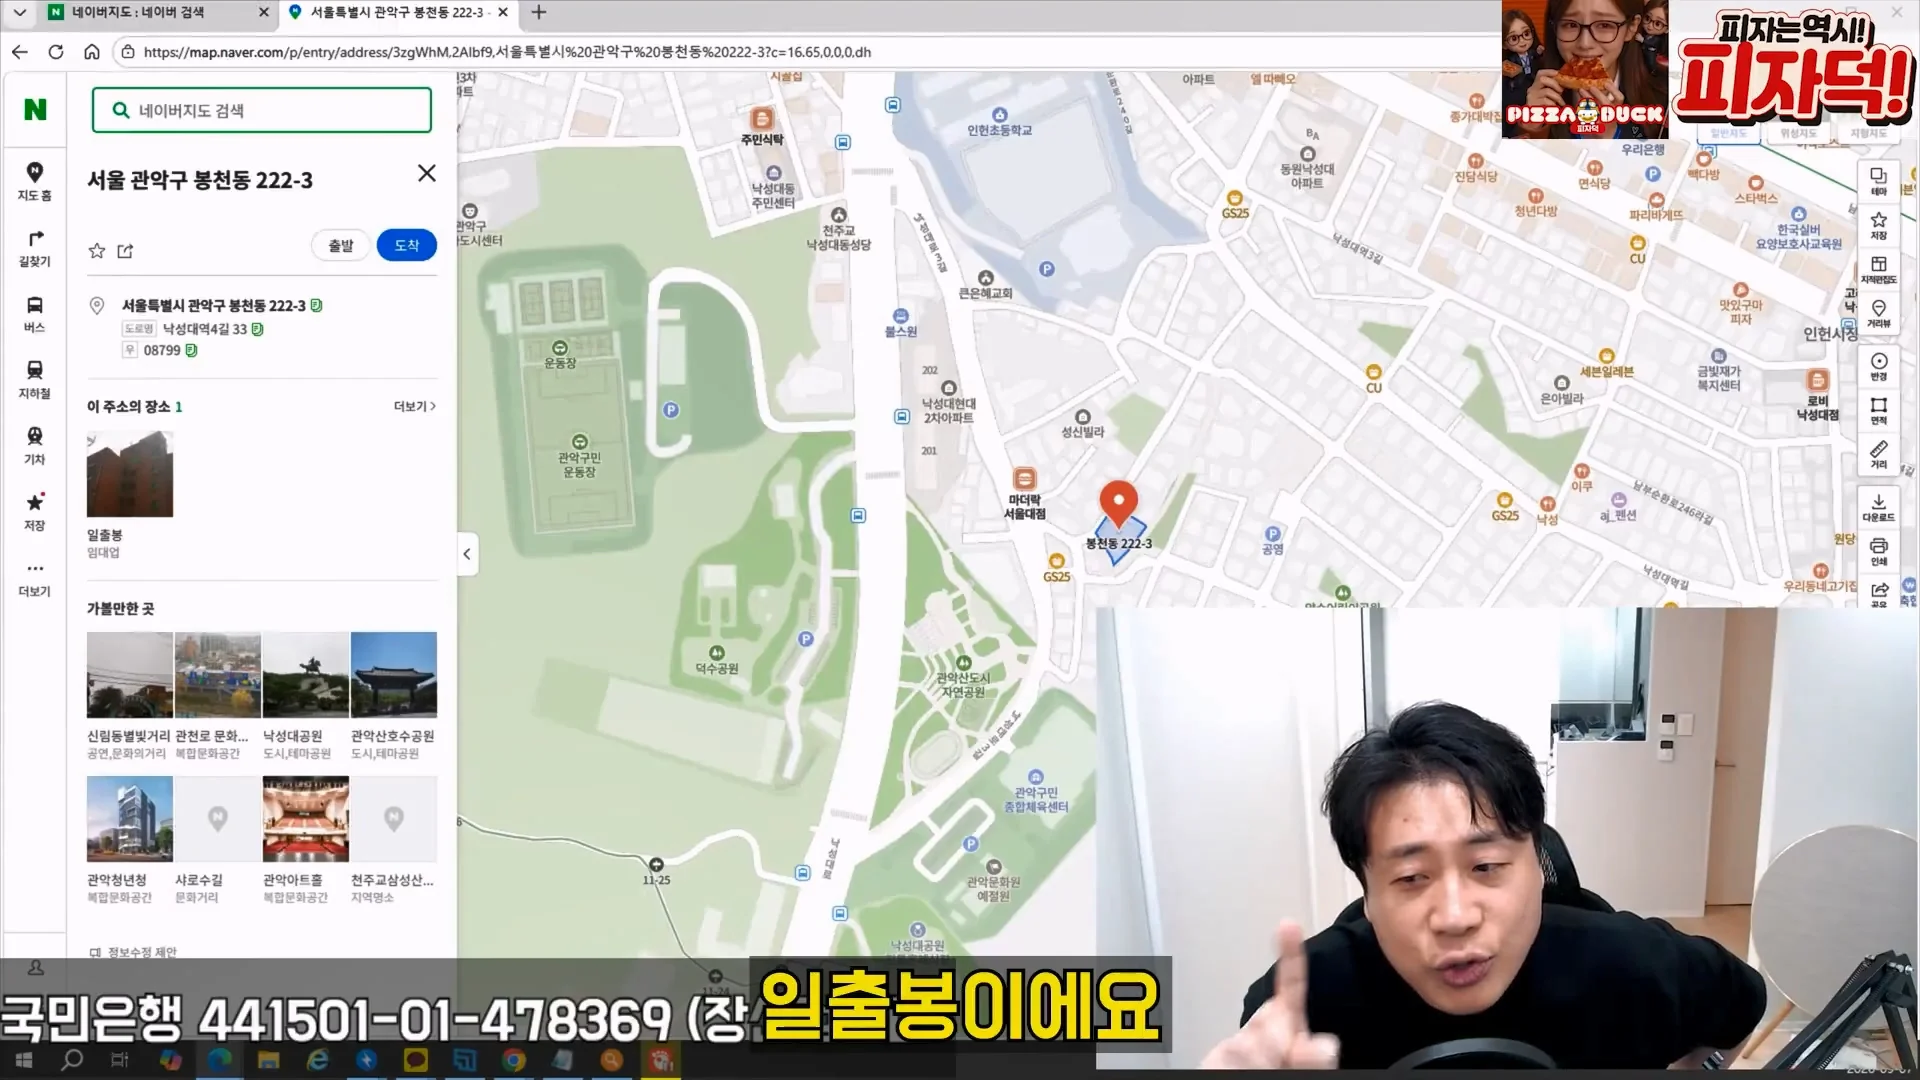The width and height of the screenshot is (1920, 1080).
Task: Select the 면적 area measuring tool
Action: pos(1878,410)
